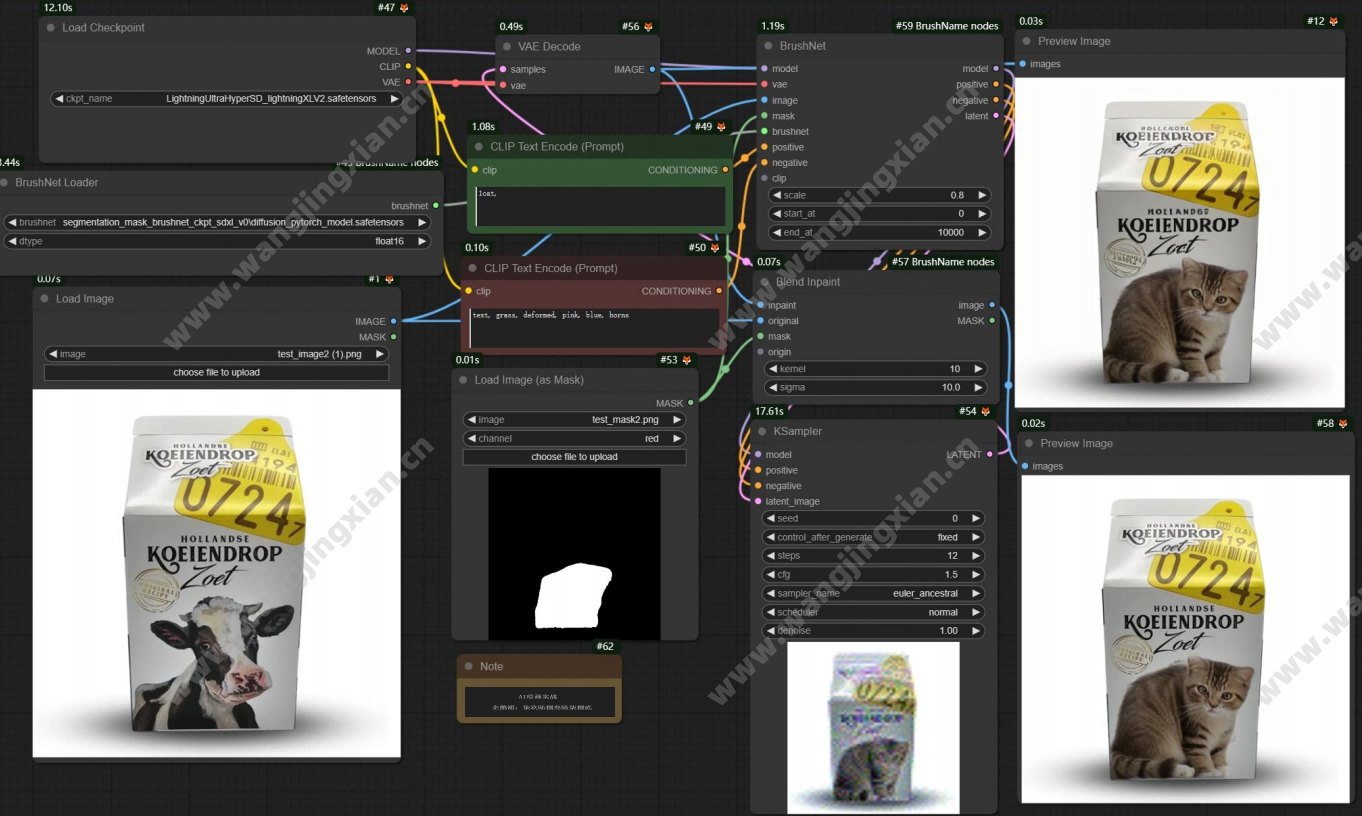The image size is (1362, 816).
Task: Click the positive prompt text box containing 1cat
Action: click(x=600, y=206)
